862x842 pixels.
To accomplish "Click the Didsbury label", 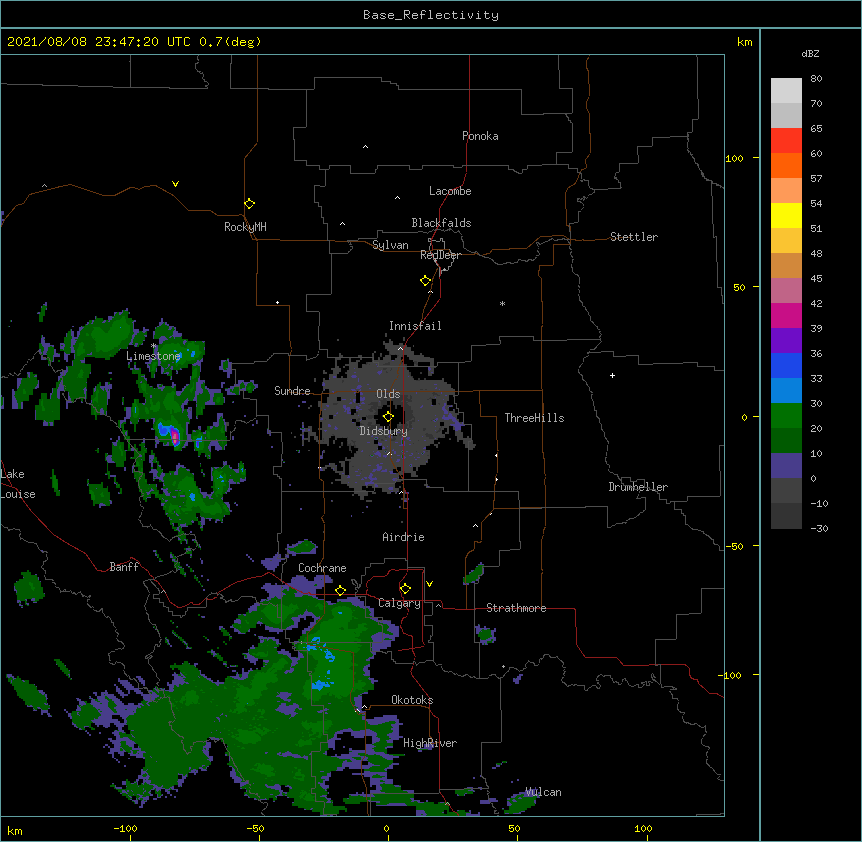I will coord(384,431).
